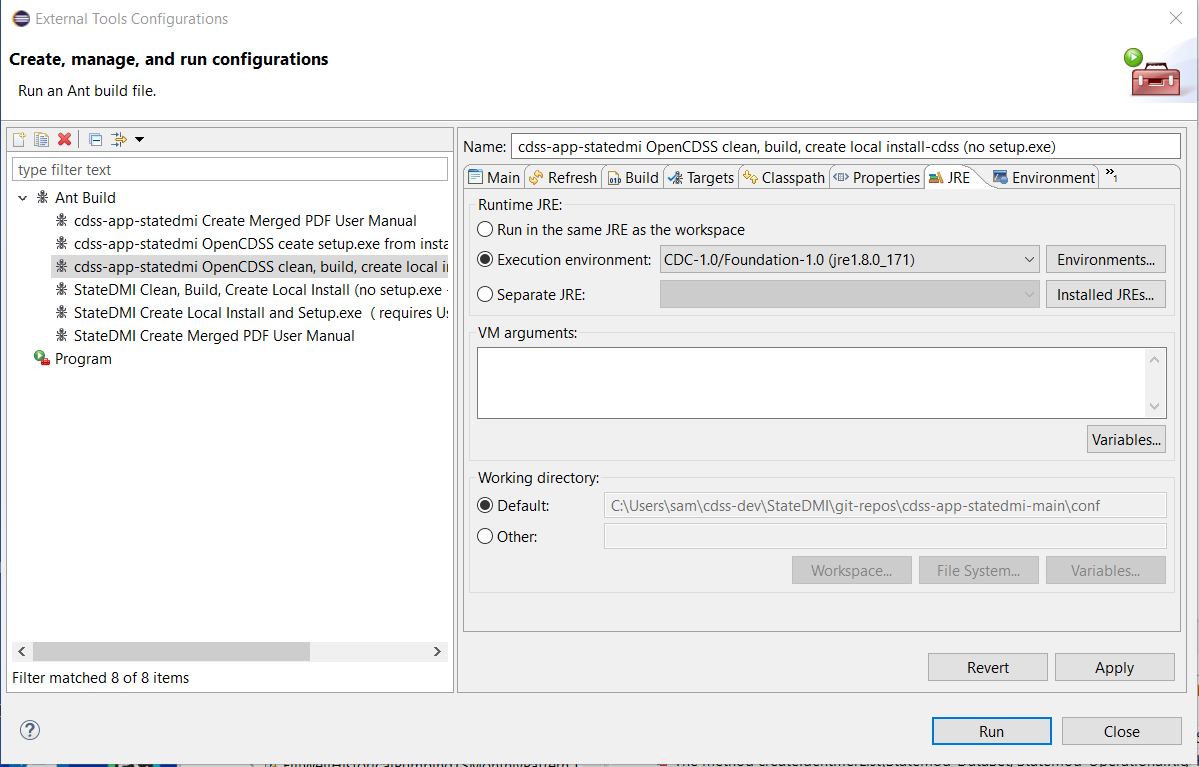Click the Environments... button
The width and height of the screenshot is (1199, 767).
pos(1106,259)
